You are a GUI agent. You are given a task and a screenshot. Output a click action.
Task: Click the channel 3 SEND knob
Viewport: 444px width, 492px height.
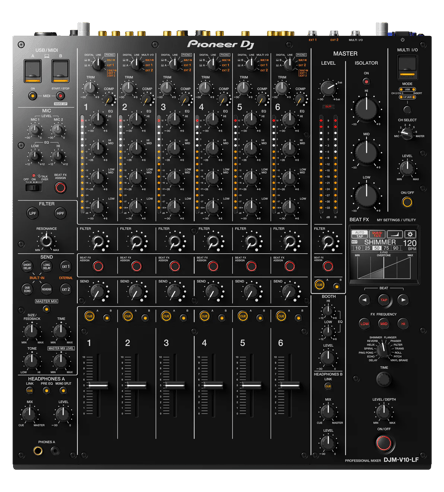174,292
